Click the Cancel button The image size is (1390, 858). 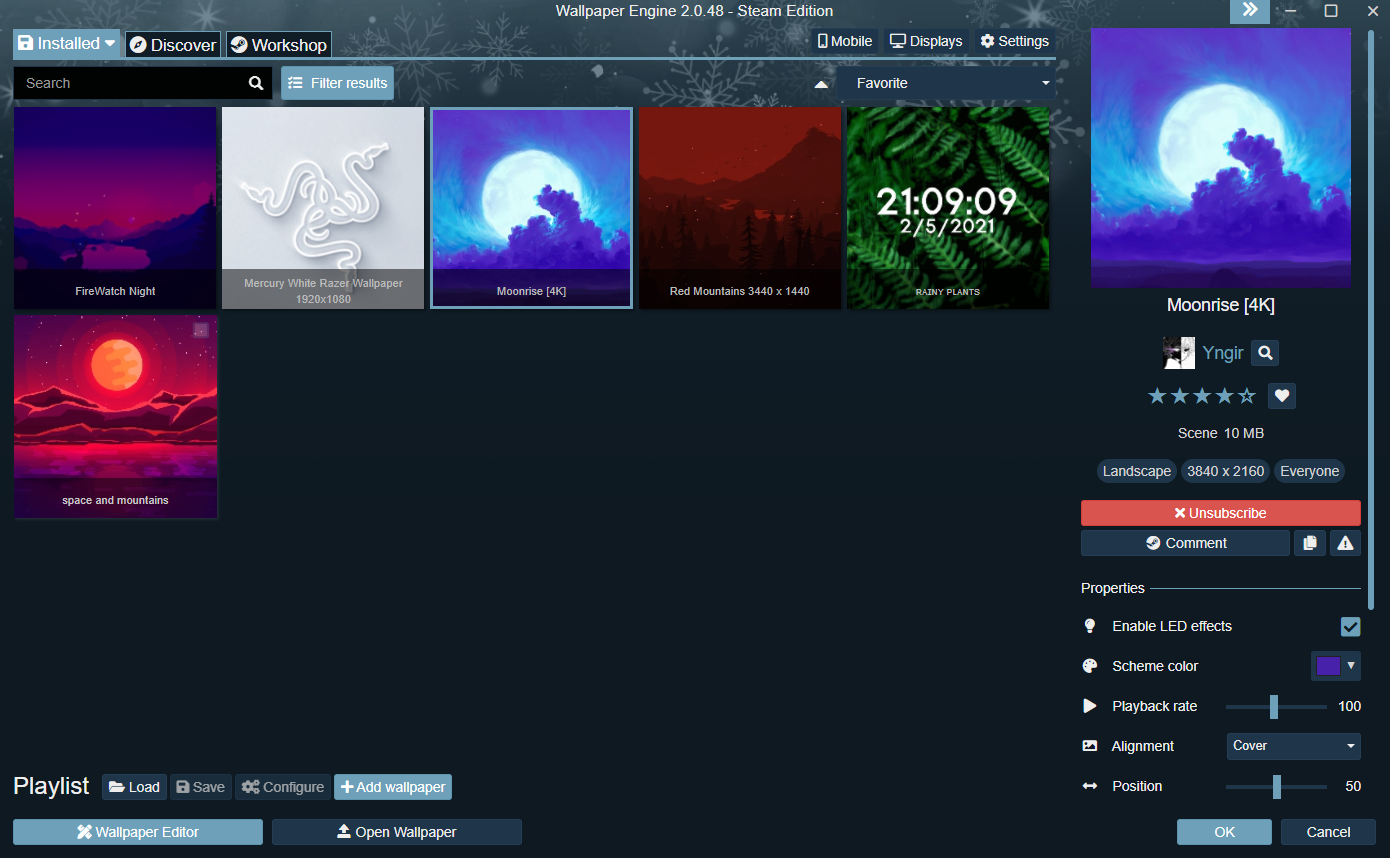coord(1328,832)
